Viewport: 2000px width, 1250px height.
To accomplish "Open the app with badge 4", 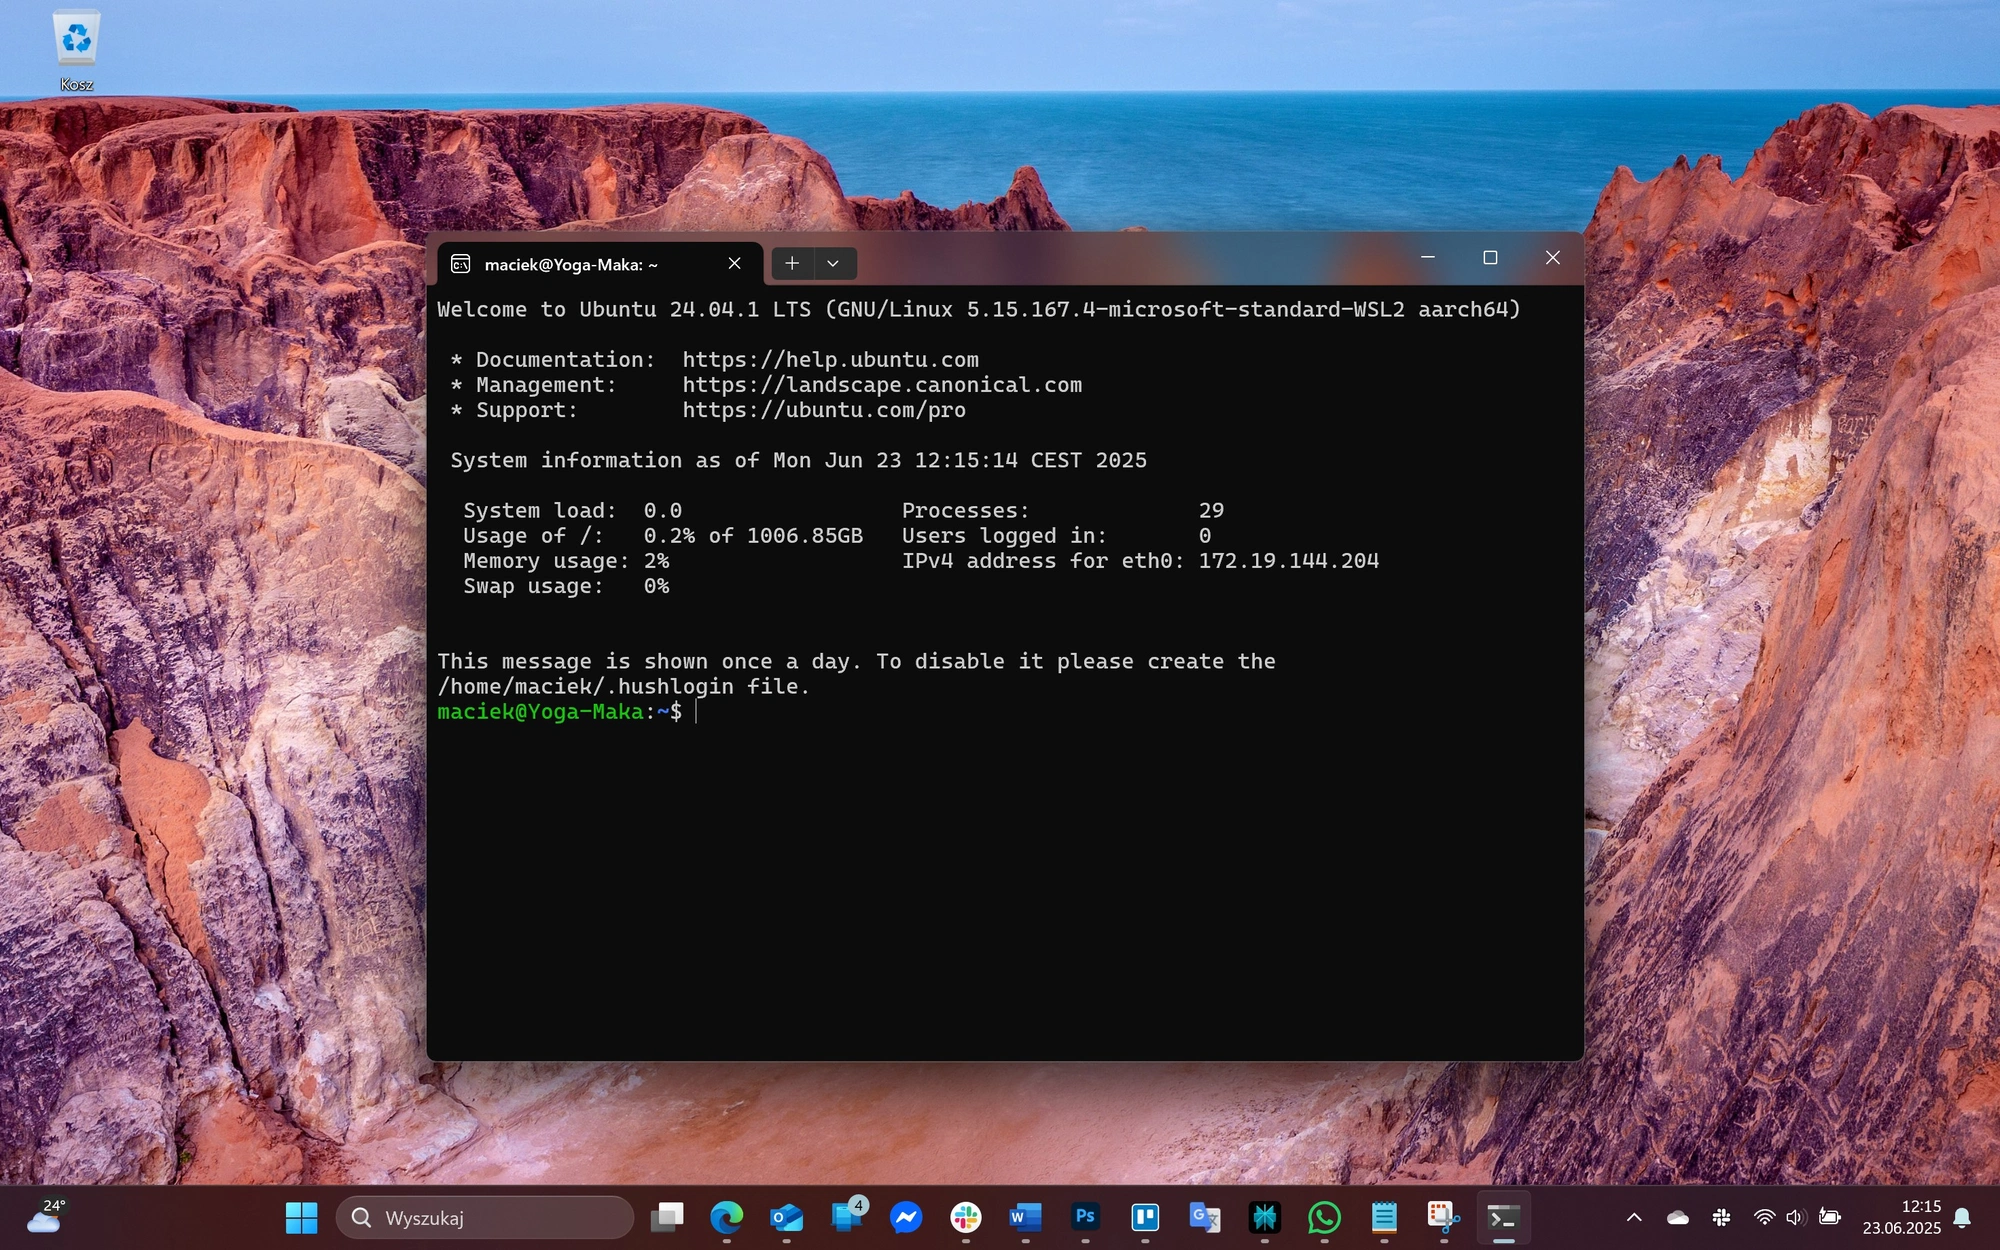I will tap(847, 1217).
